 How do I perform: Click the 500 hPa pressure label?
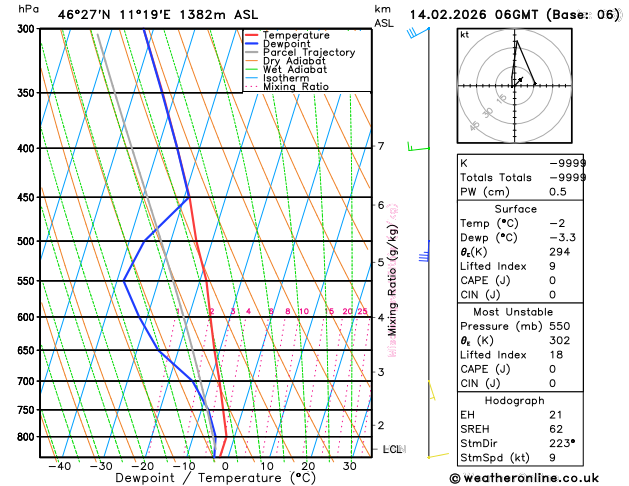[x=28, y=241]
